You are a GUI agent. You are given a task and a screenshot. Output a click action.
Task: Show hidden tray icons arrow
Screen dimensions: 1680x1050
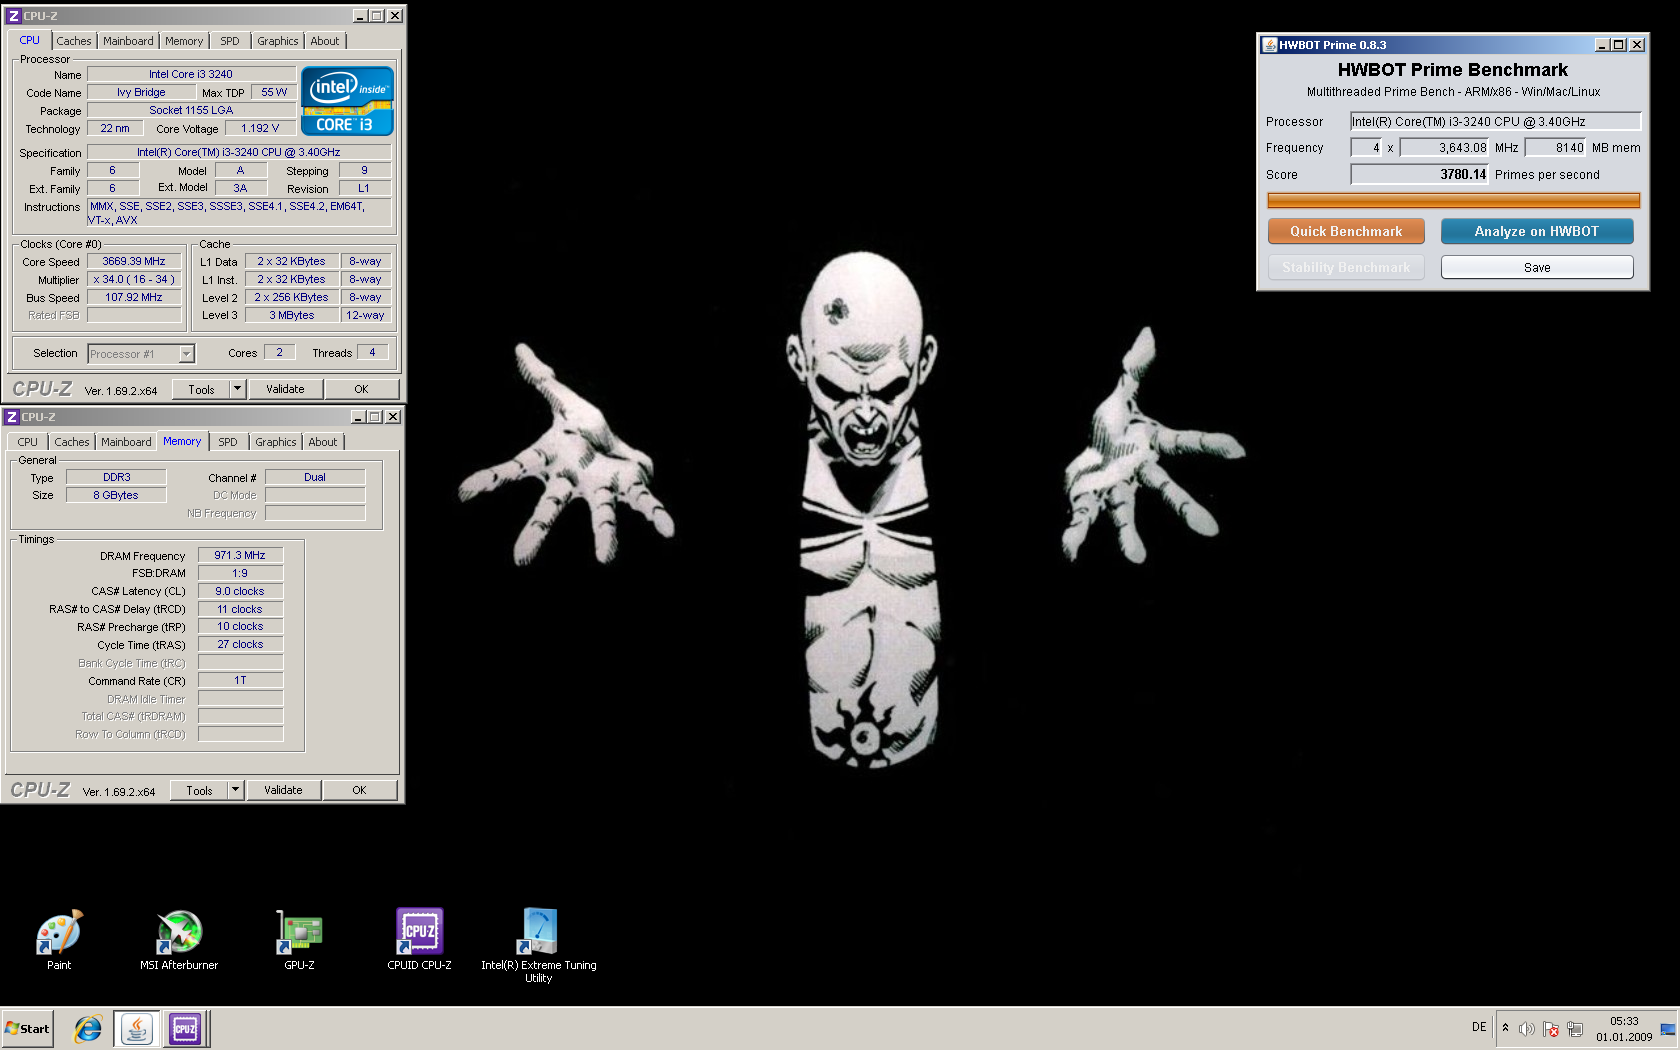pyautogui.click(x=1505, y=1028)
